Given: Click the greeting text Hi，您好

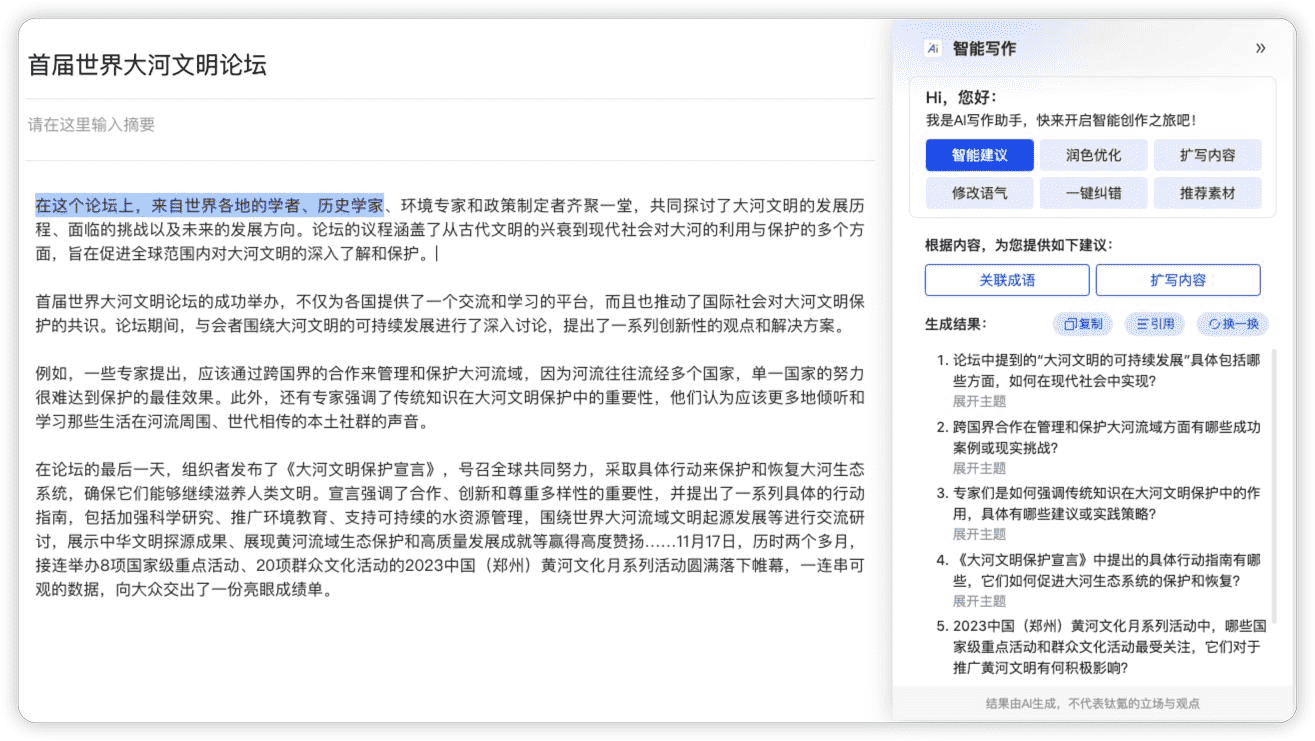Looking at the screenshot, I should (x=961, y=97).
